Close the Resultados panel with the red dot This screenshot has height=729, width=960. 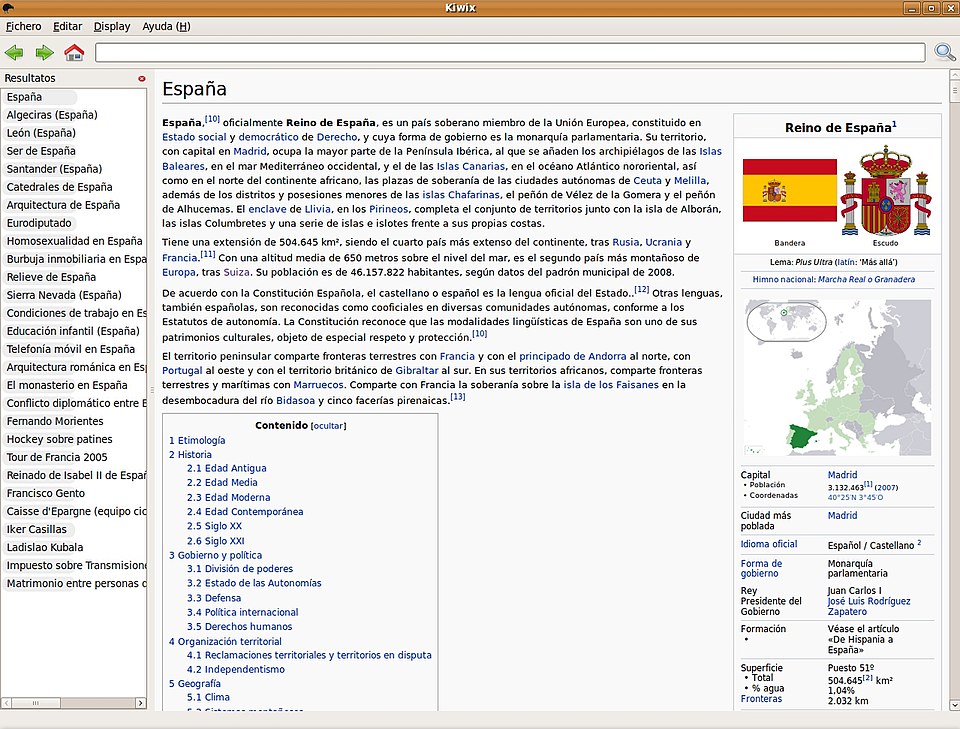pos(141,77)
